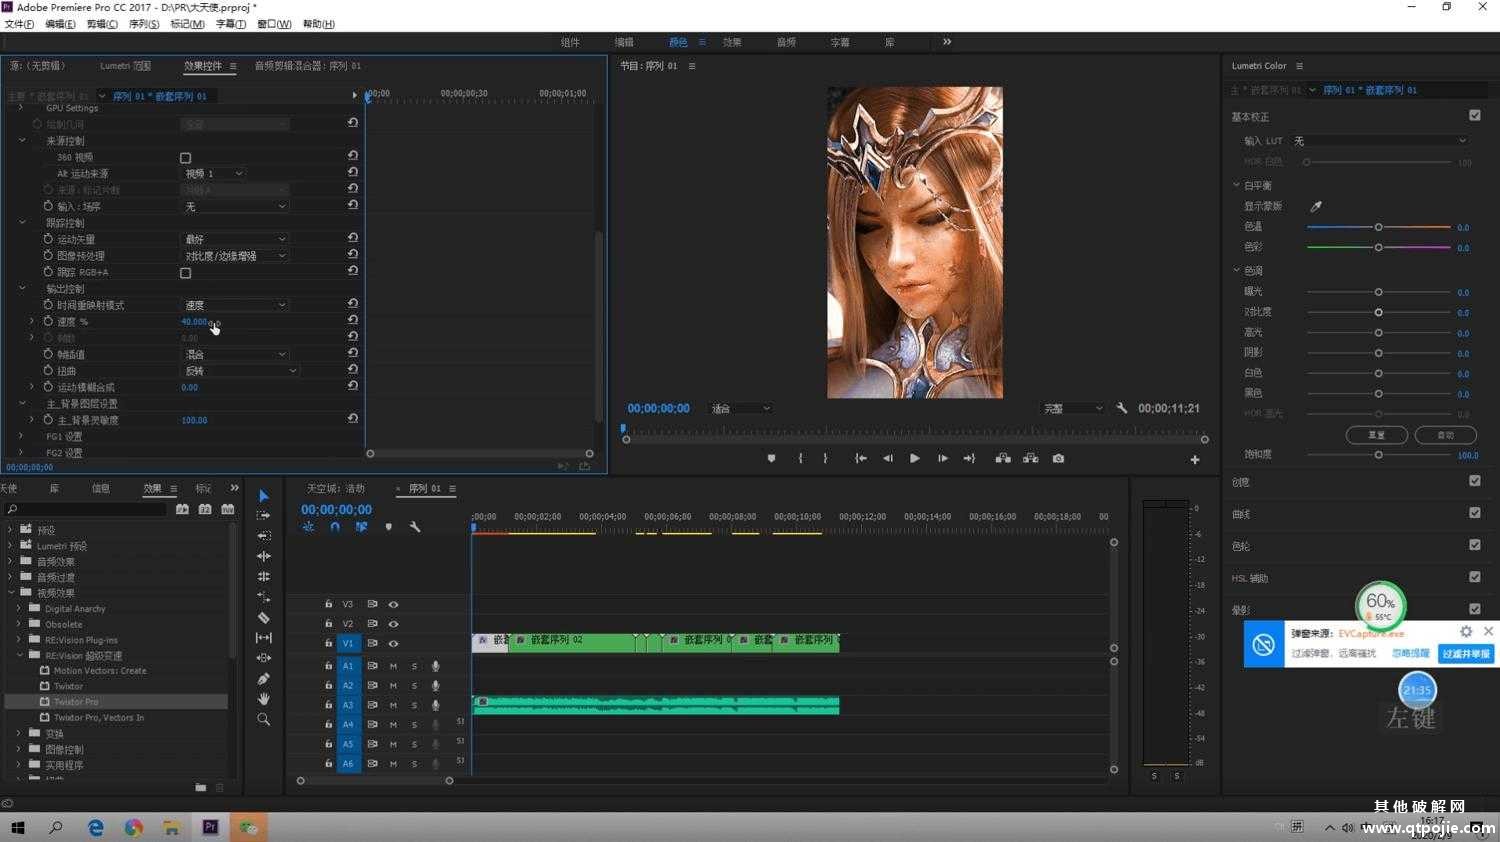Screen dimensions: 1500x842
Task: Open program monitor settings wrench
Action: pyautogui.click(x=1122, y=408)
